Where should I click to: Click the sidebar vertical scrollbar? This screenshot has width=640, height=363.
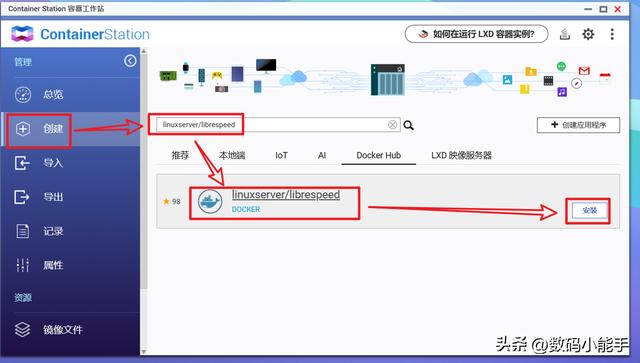[x=144, y=171]
